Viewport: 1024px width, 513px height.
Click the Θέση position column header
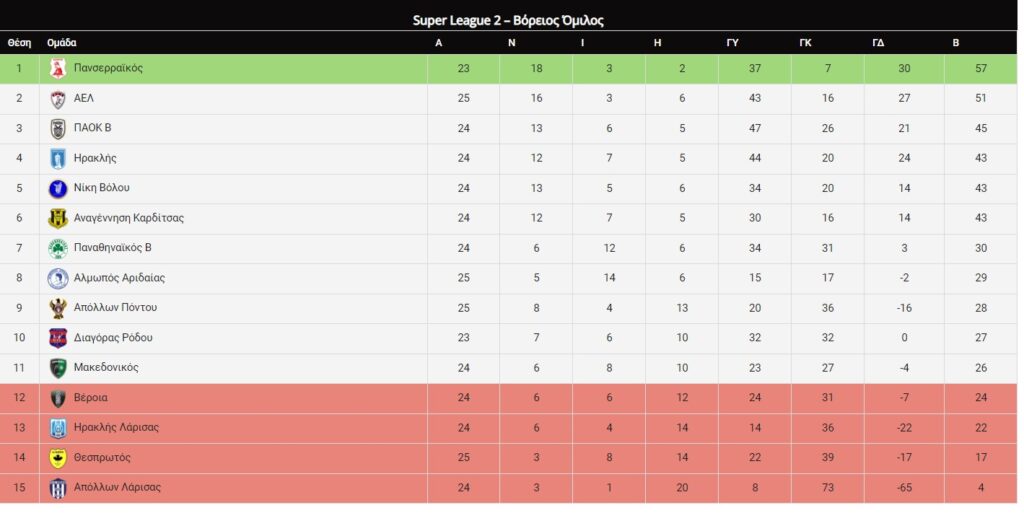click(x=19, y=43)
